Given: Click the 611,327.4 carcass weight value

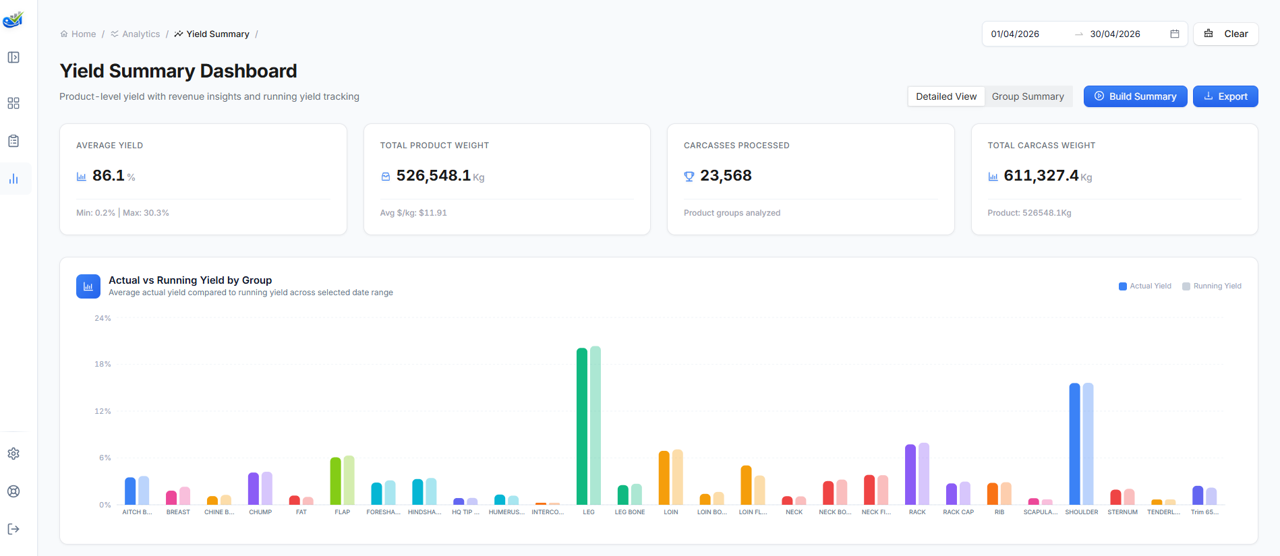Looking at the screenshot, I should [1041, 176].
